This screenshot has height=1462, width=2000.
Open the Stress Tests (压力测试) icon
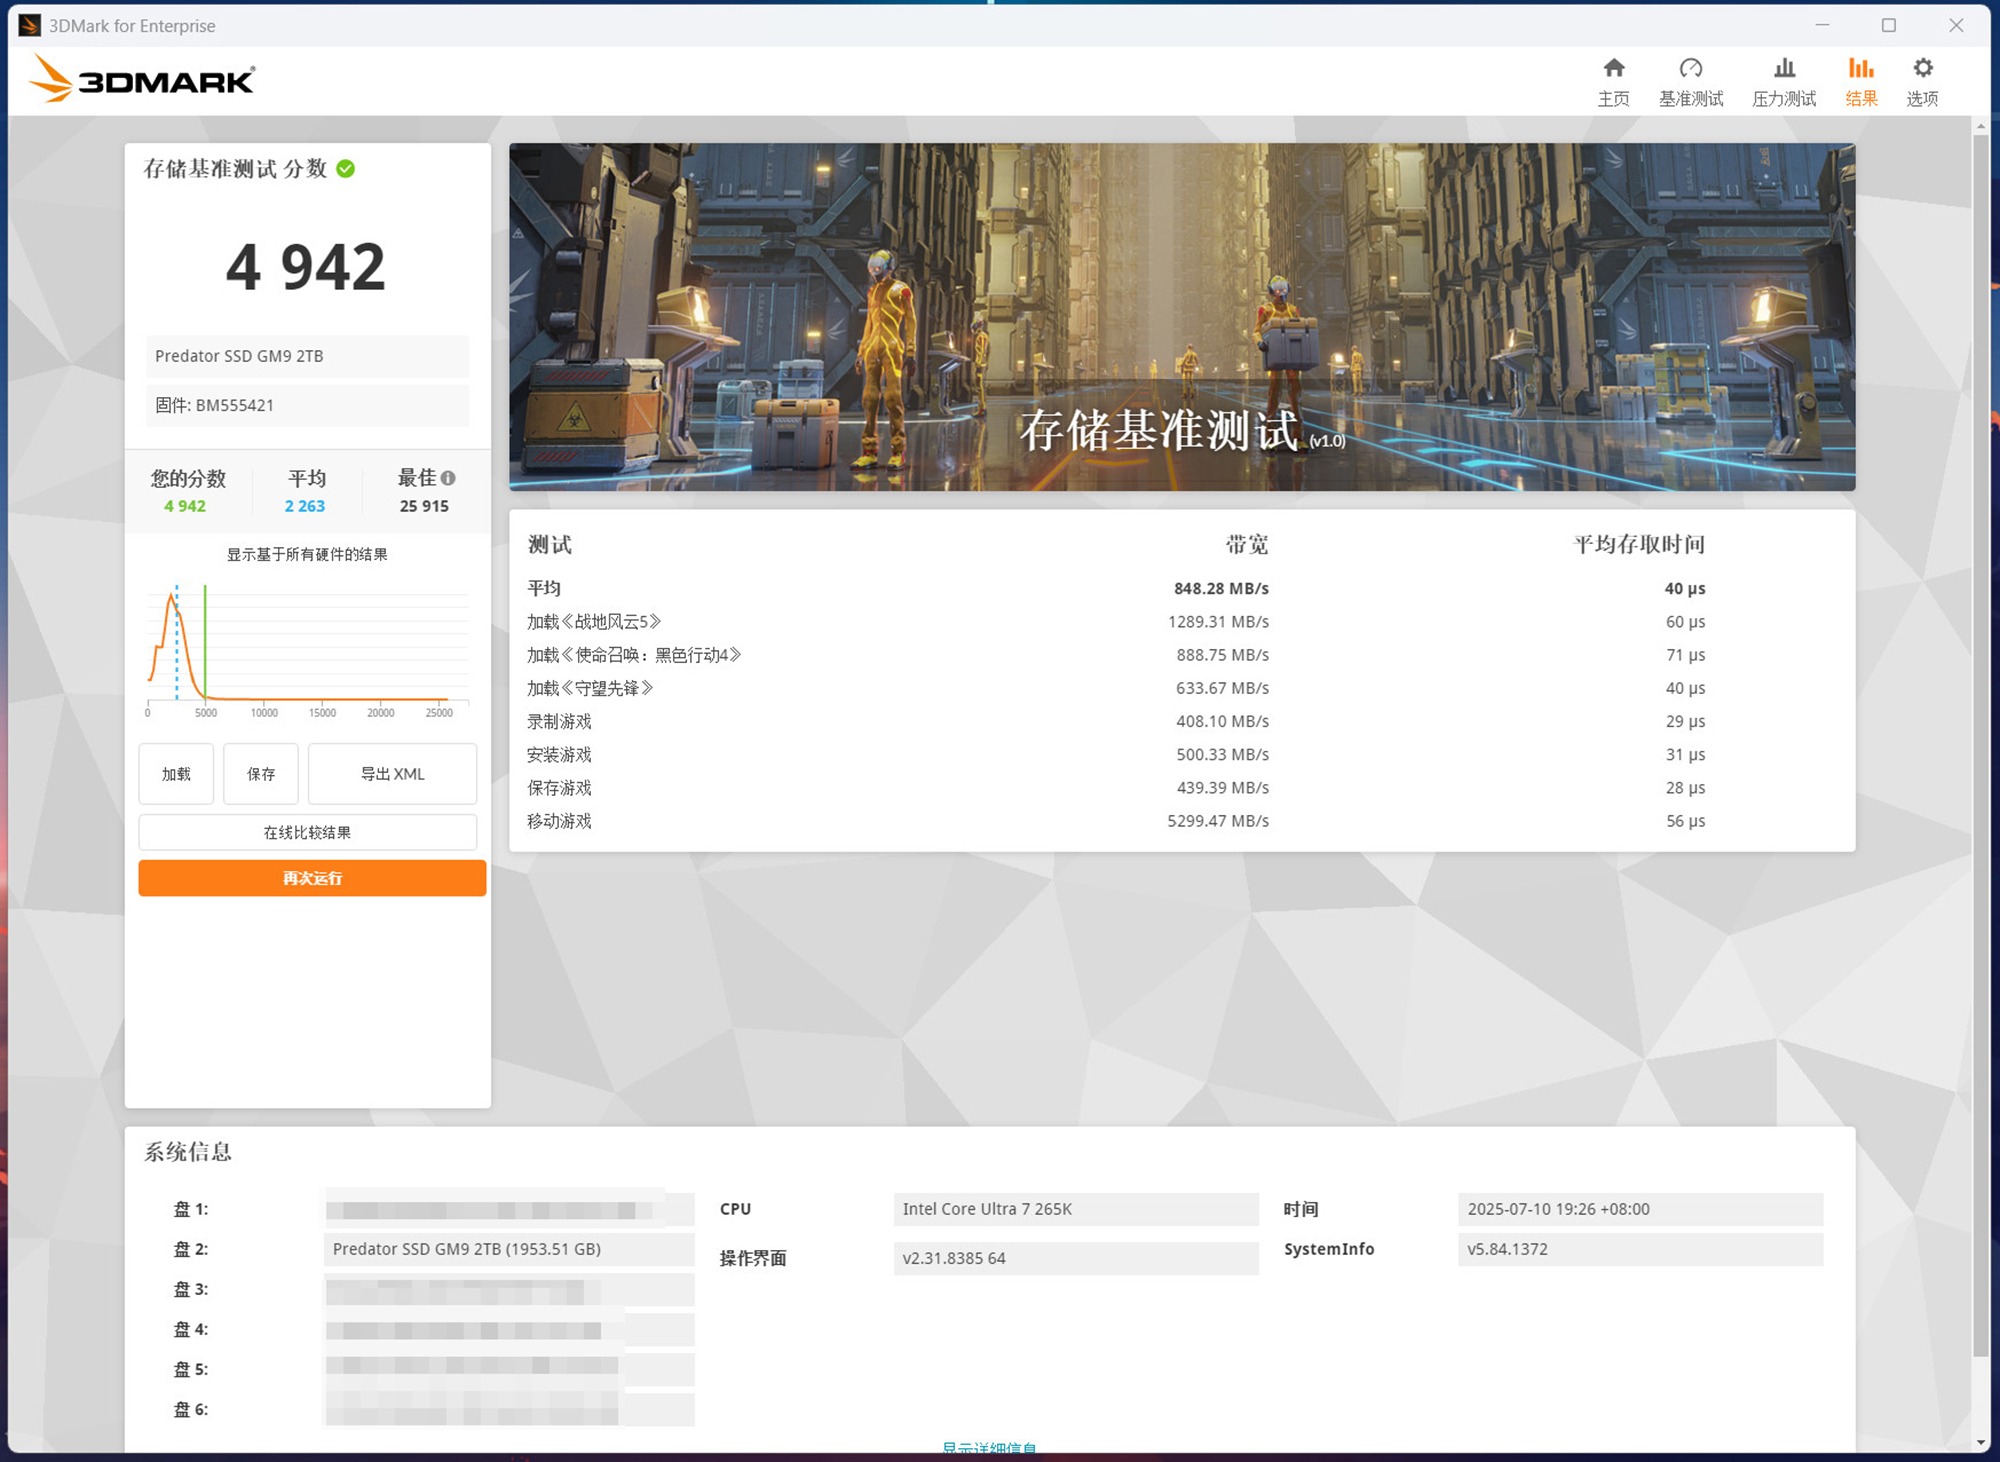tap(1783, 69)
